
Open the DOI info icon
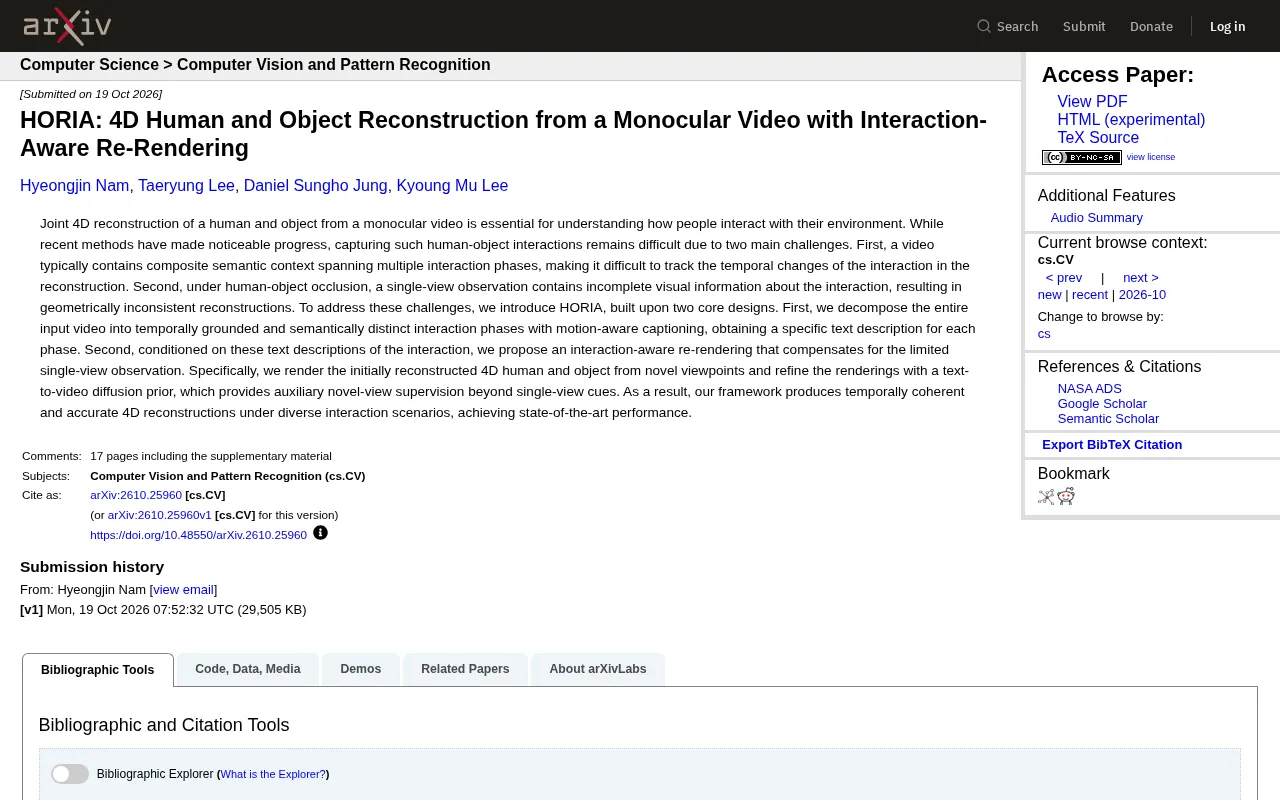pyautogui.click(x=320, y=533)
